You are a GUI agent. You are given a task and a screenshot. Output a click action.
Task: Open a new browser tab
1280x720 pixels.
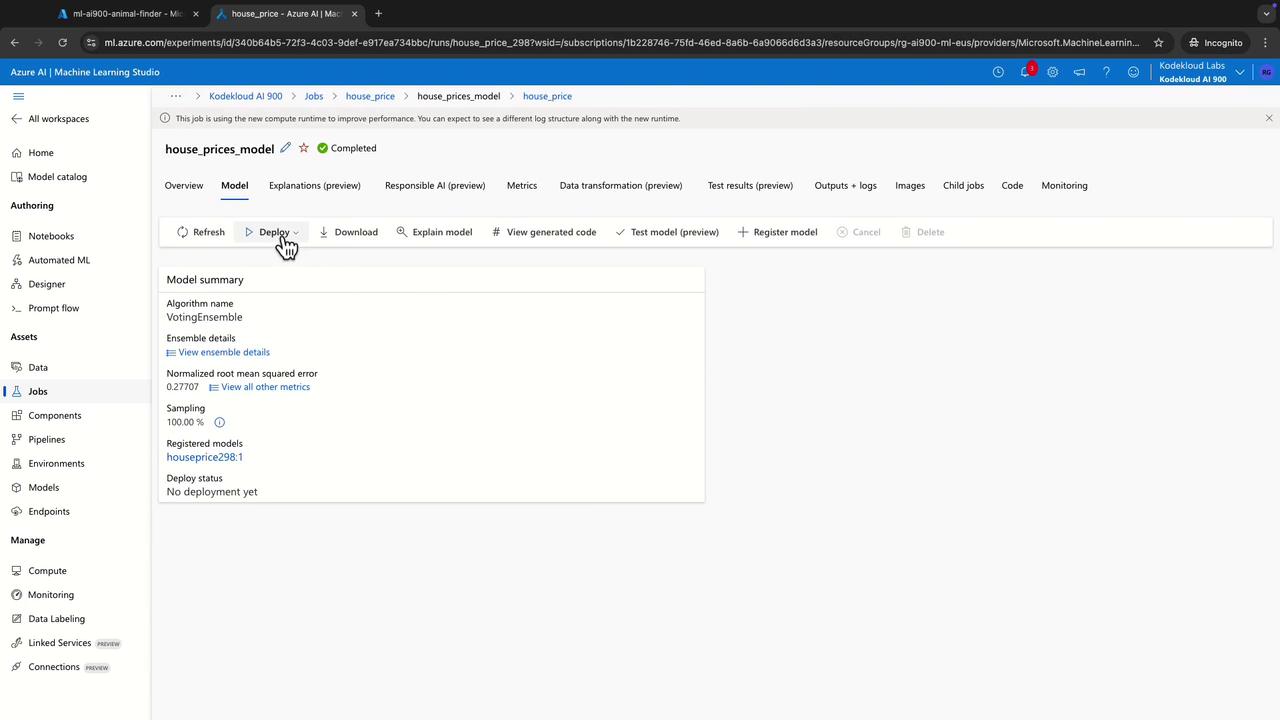(378, 14)
